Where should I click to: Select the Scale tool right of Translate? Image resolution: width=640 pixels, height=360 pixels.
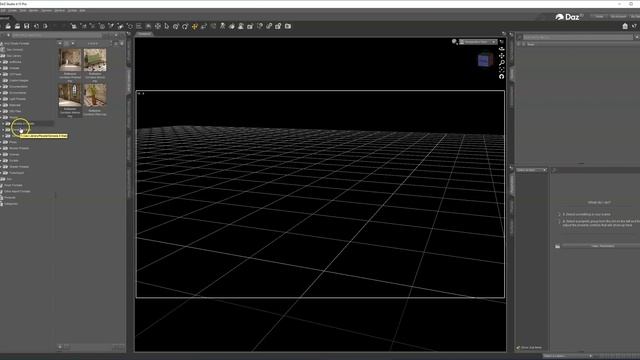pos(204,26)
